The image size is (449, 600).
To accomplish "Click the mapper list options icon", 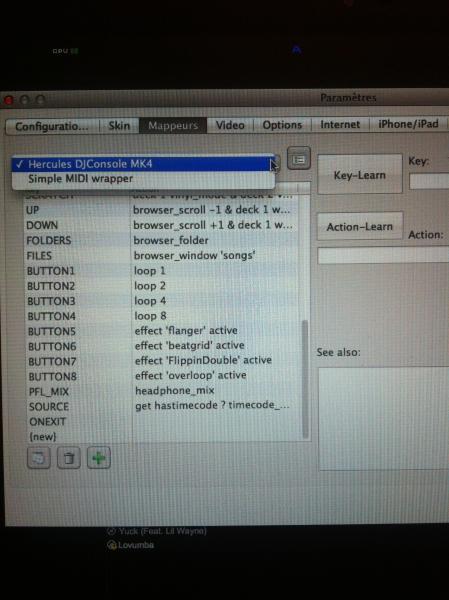I will (299, 159).
